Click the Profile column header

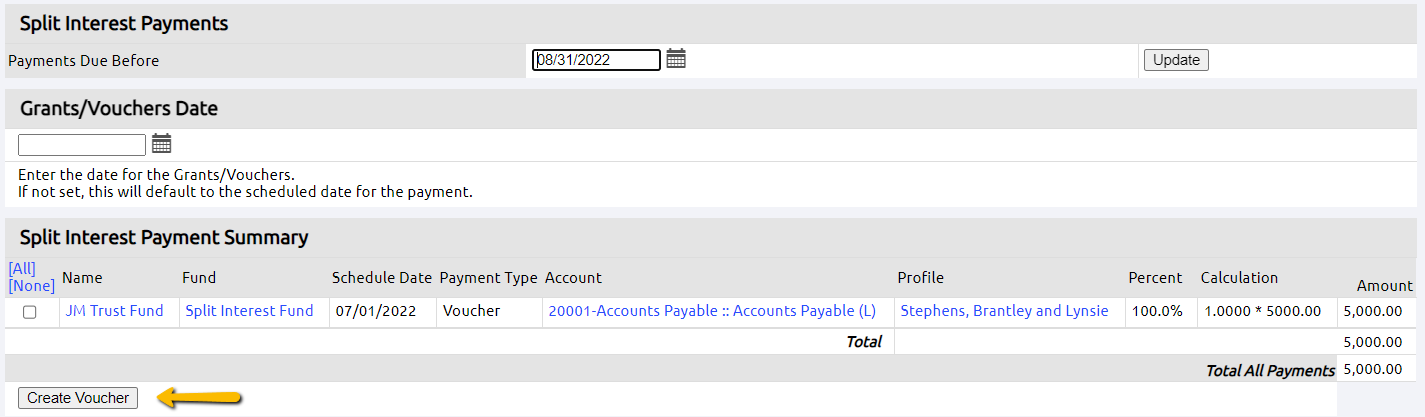920,278
